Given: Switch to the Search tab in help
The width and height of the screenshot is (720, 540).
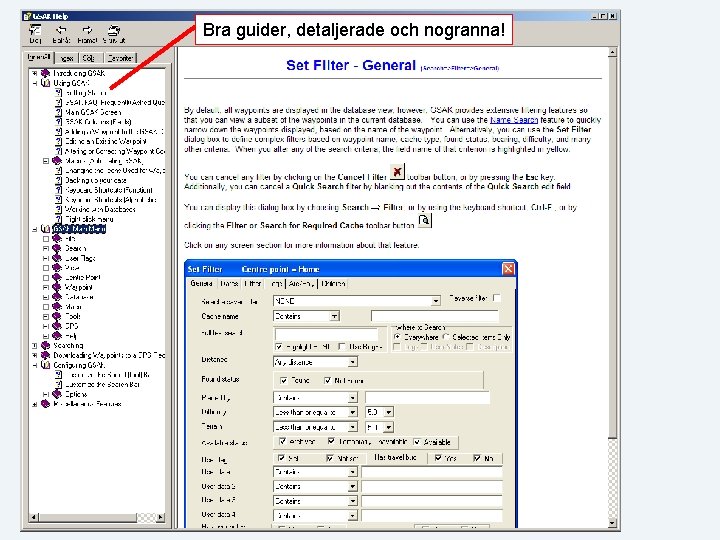Looking at the screenshot, I should point(89,58).
